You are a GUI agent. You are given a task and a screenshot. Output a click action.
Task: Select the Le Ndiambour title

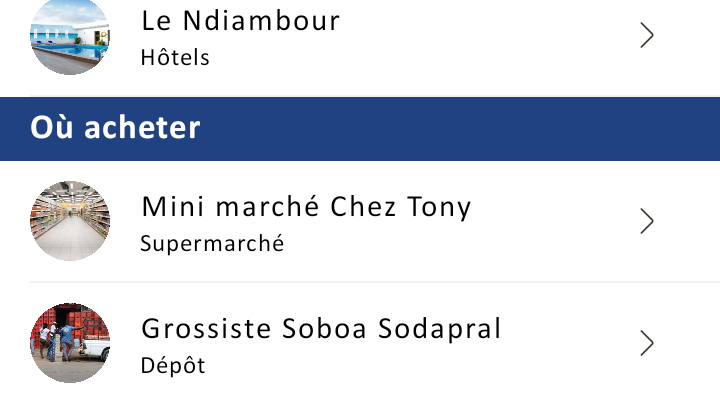tap(241, 20)
